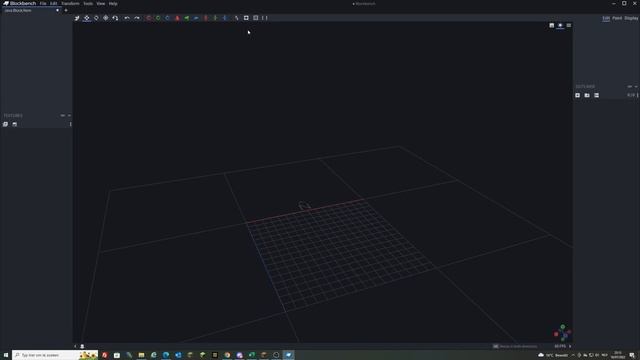The width and height of the screenshot is (640, 360).
Task: Click the Add Group icon in Outliner
Action: tap(587, 95)
